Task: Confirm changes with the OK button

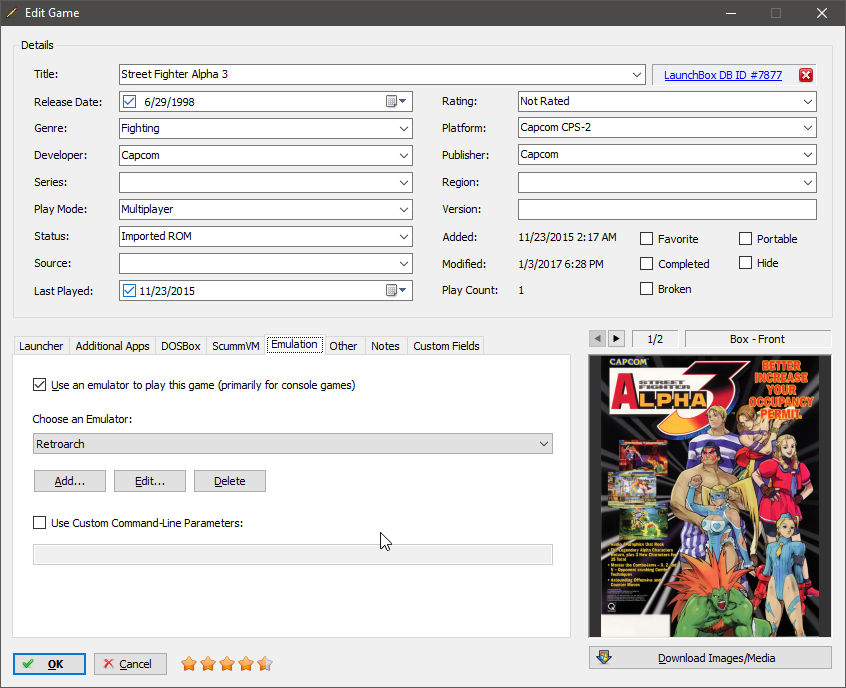Action: click(49, 664)
